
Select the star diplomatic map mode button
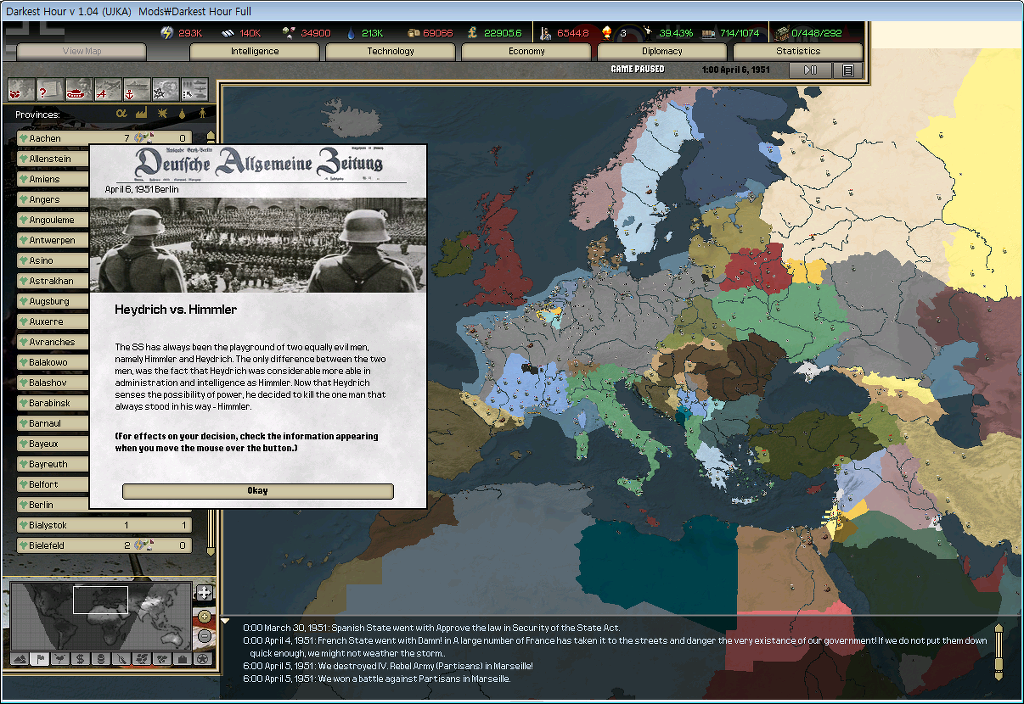[x=203, y=659]
